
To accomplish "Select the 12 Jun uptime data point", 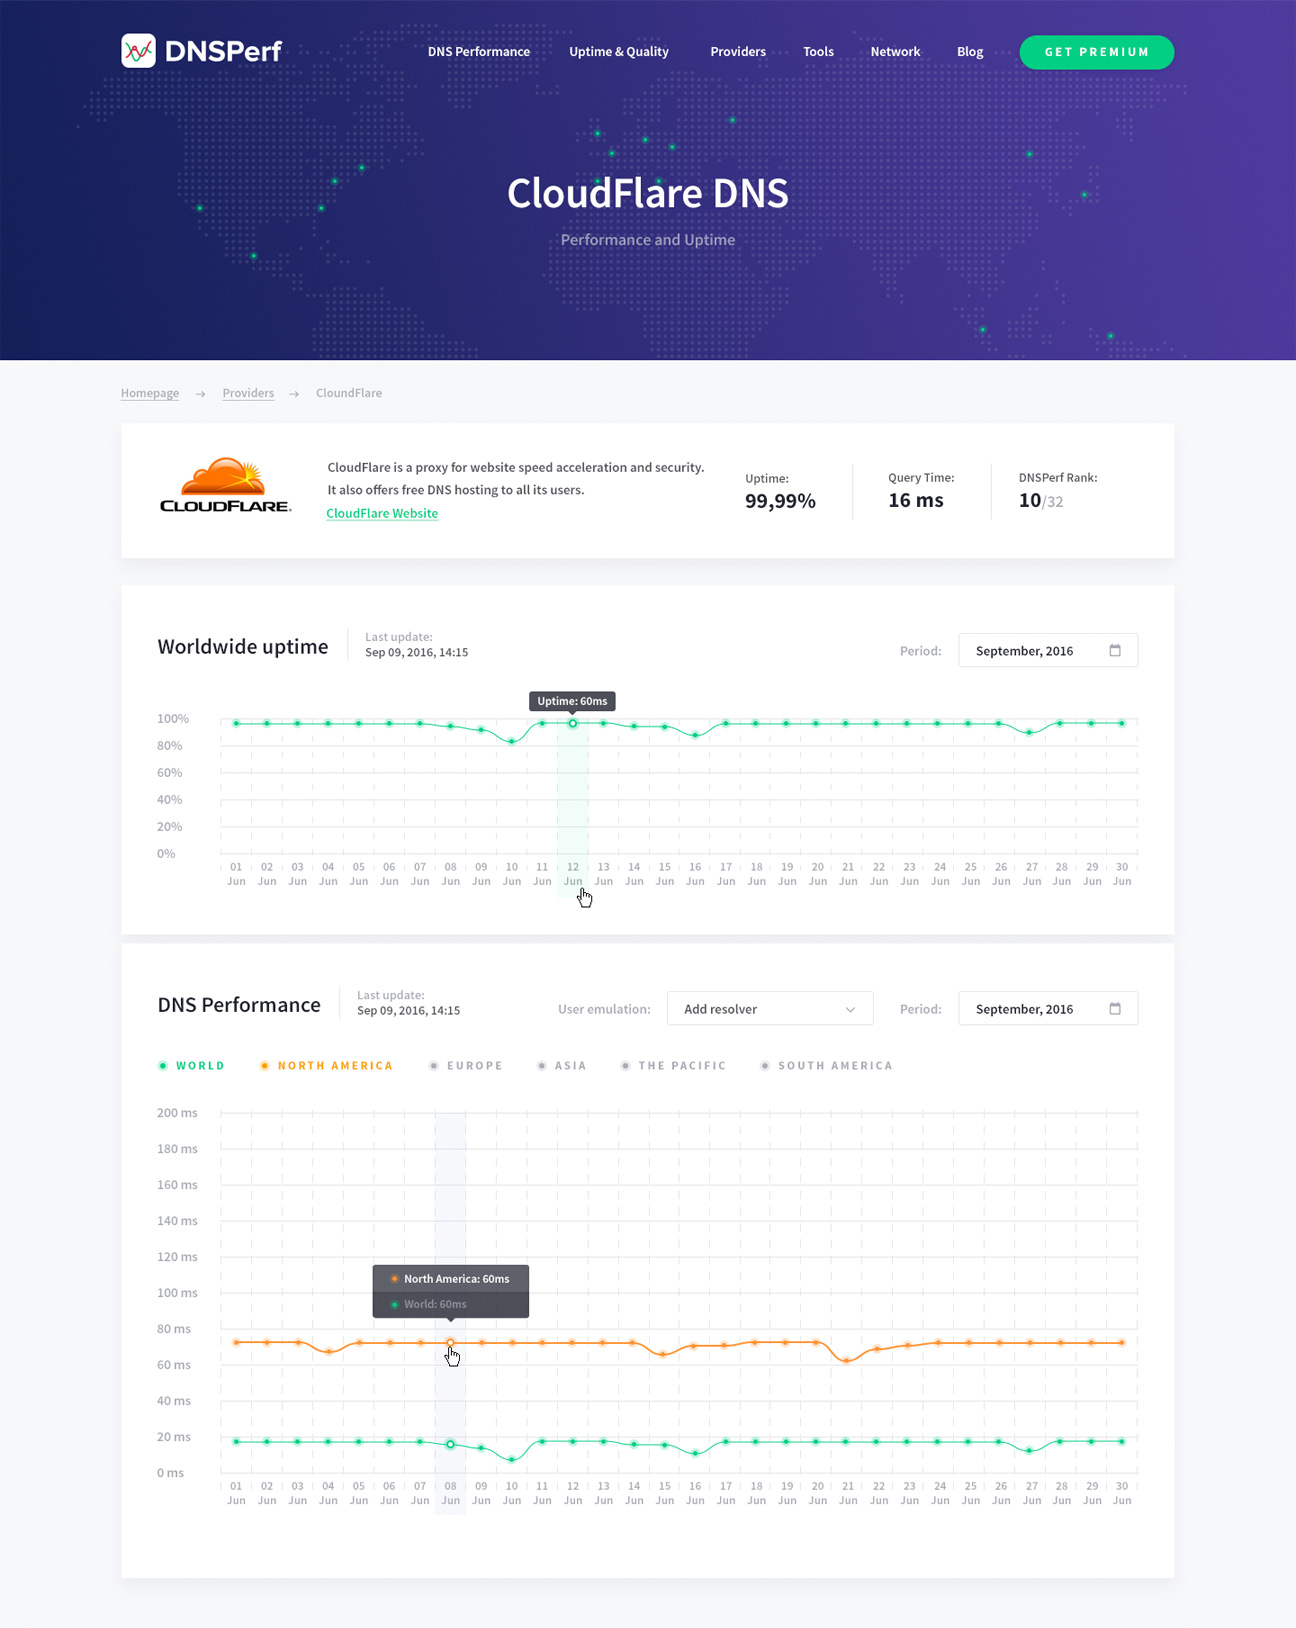I will [x=573, y=723].
